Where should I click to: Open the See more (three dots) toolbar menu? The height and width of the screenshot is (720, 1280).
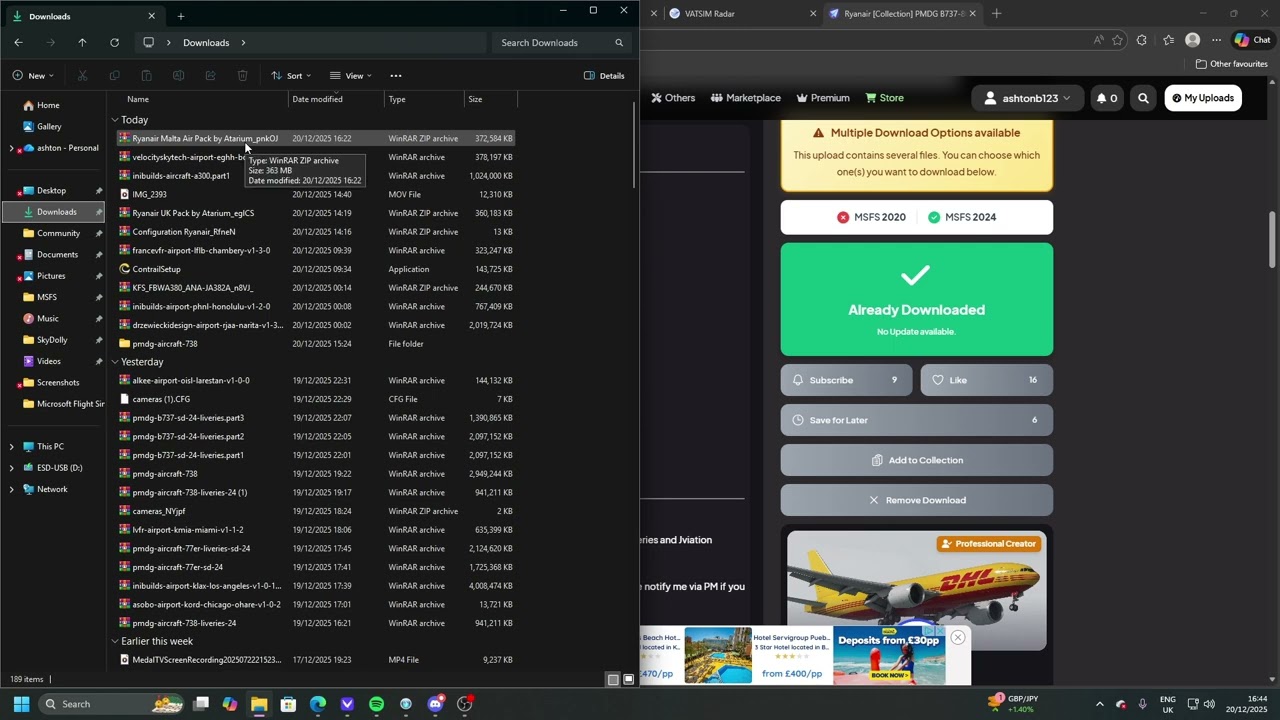coord(396,75)
